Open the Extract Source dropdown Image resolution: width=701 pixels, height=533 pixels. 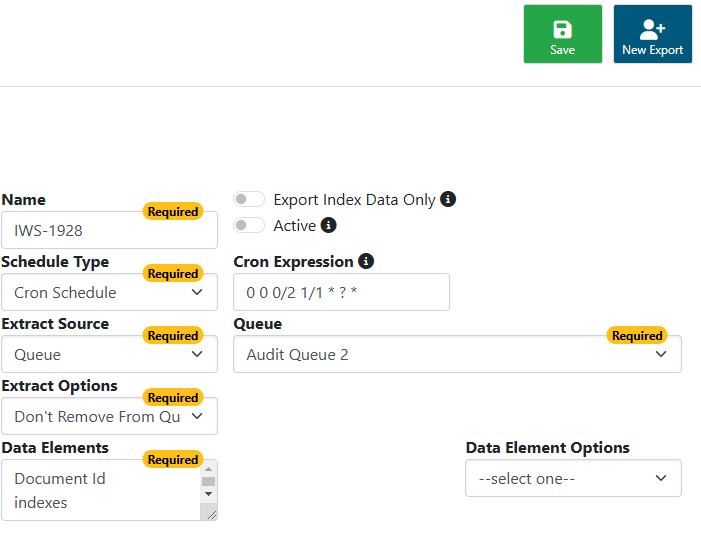tap(110, 354)
